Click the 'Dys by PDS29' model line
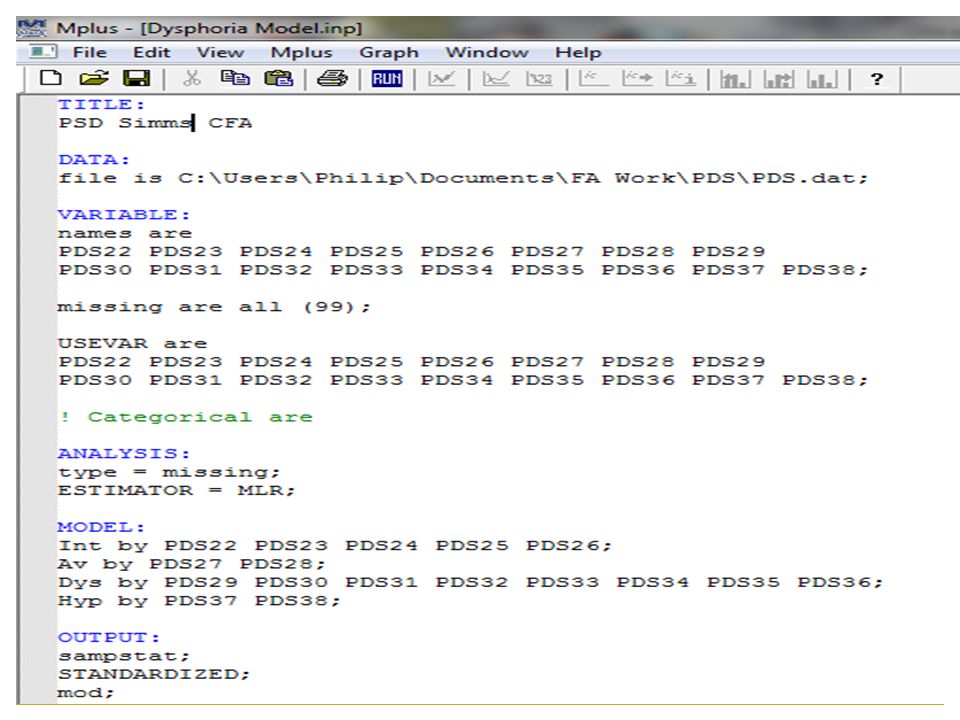The image size is (960, 720). click(471, 582)
